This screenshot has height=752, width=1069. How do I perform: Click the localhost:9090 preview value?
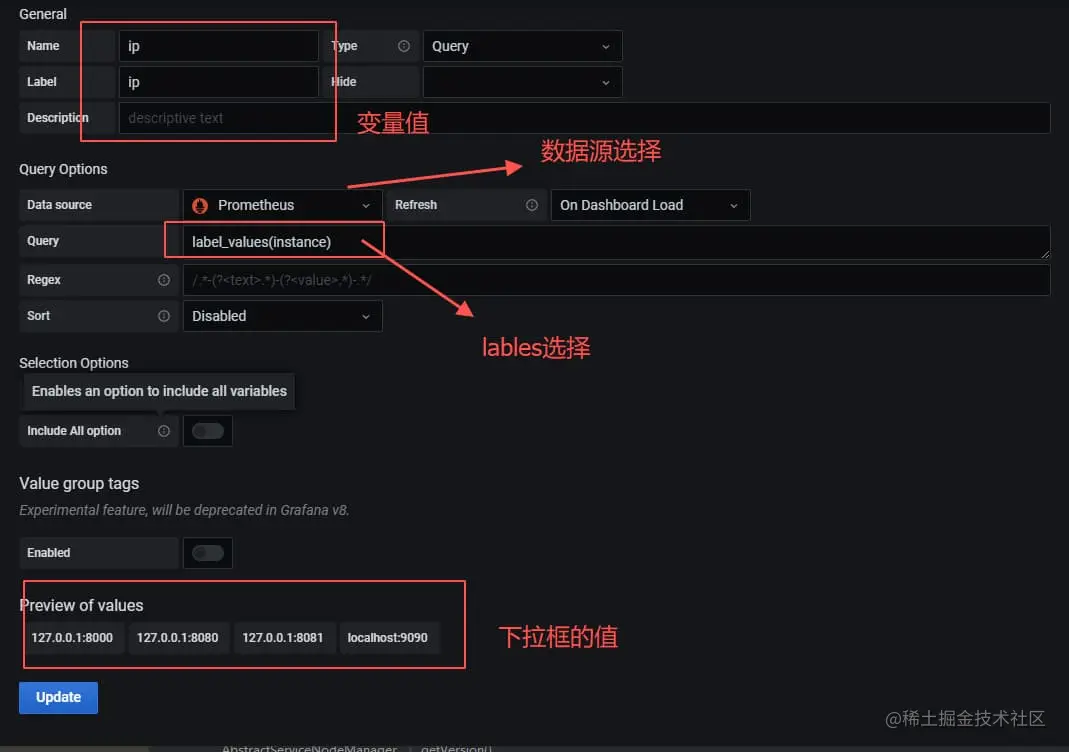[388, 638]
